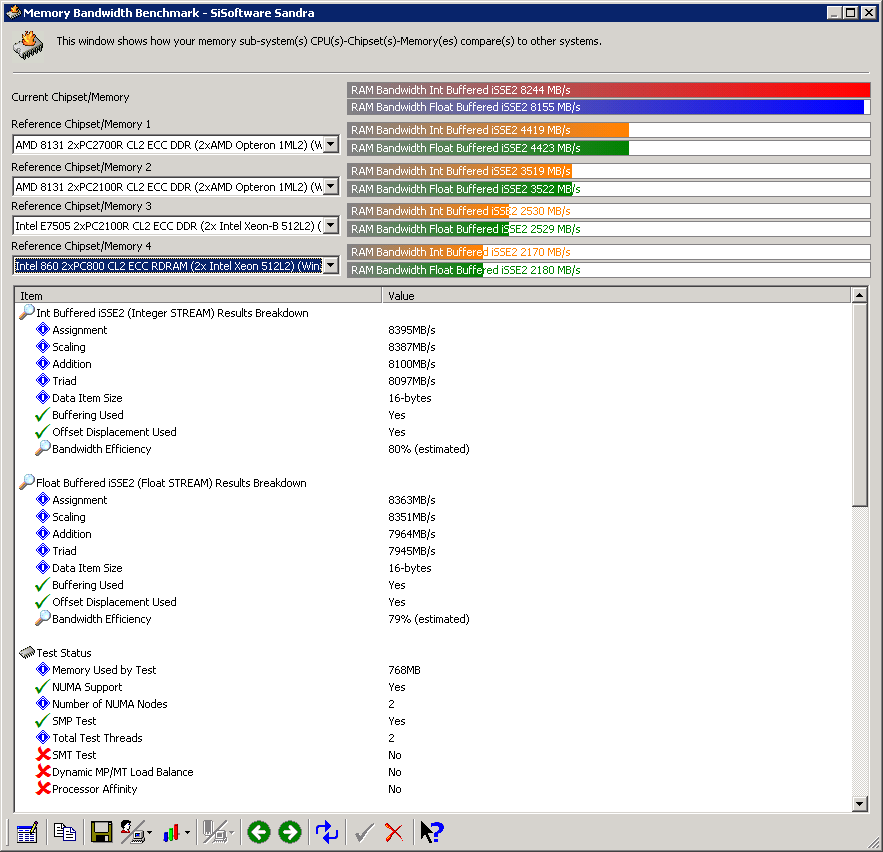
Task: Click the Triad value 8097MB/s
Action: [x=412, y=381]
